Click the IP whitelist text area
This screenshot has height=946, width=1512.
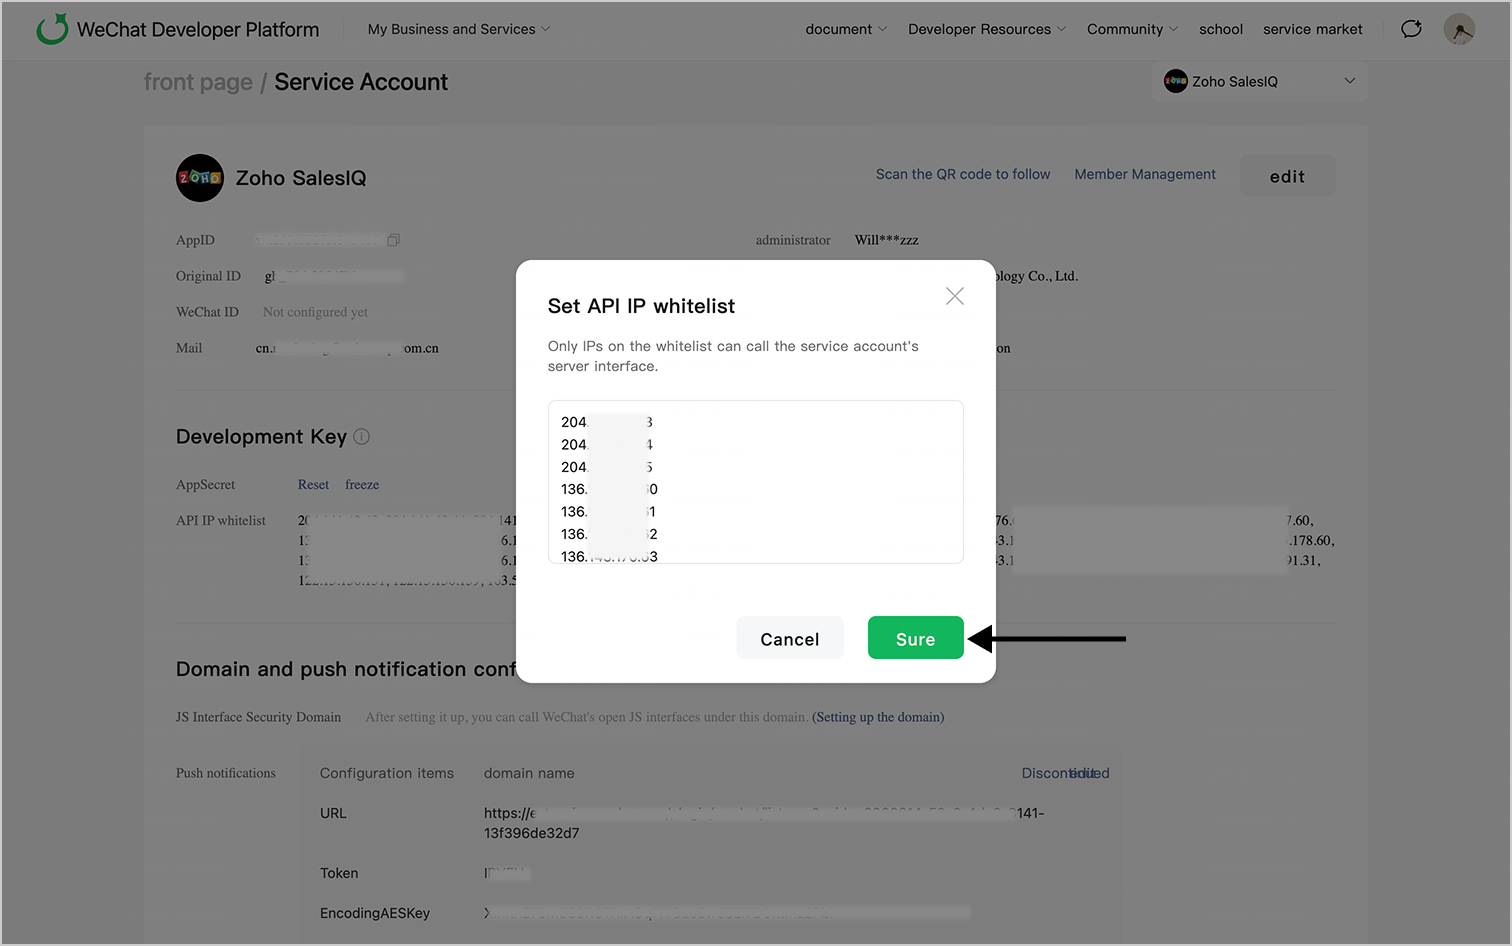click(755, 482)
